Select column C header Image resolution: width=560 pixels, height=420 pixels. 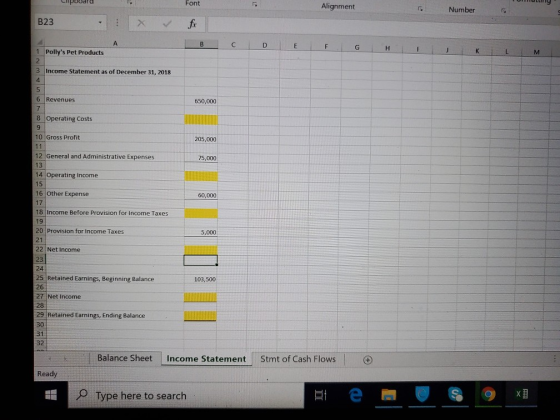[233, 45]
